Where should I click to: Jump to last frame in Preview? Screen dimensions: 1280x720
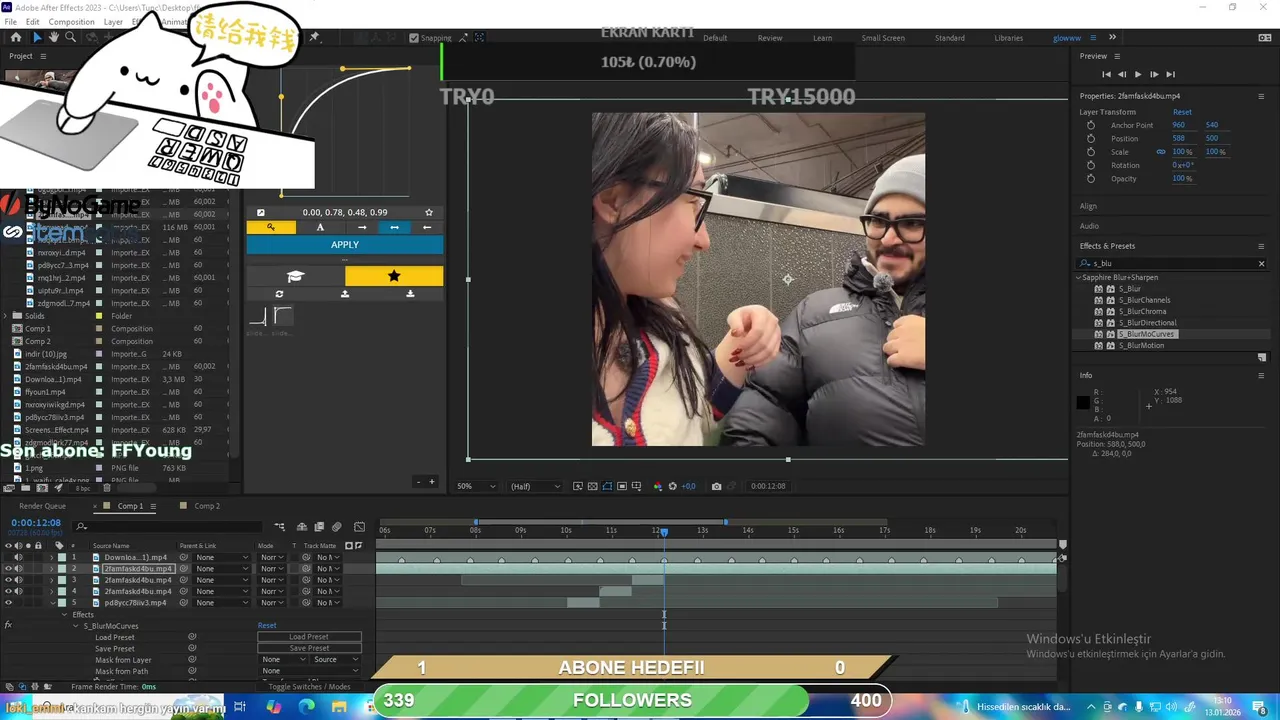coord(1170,74)
